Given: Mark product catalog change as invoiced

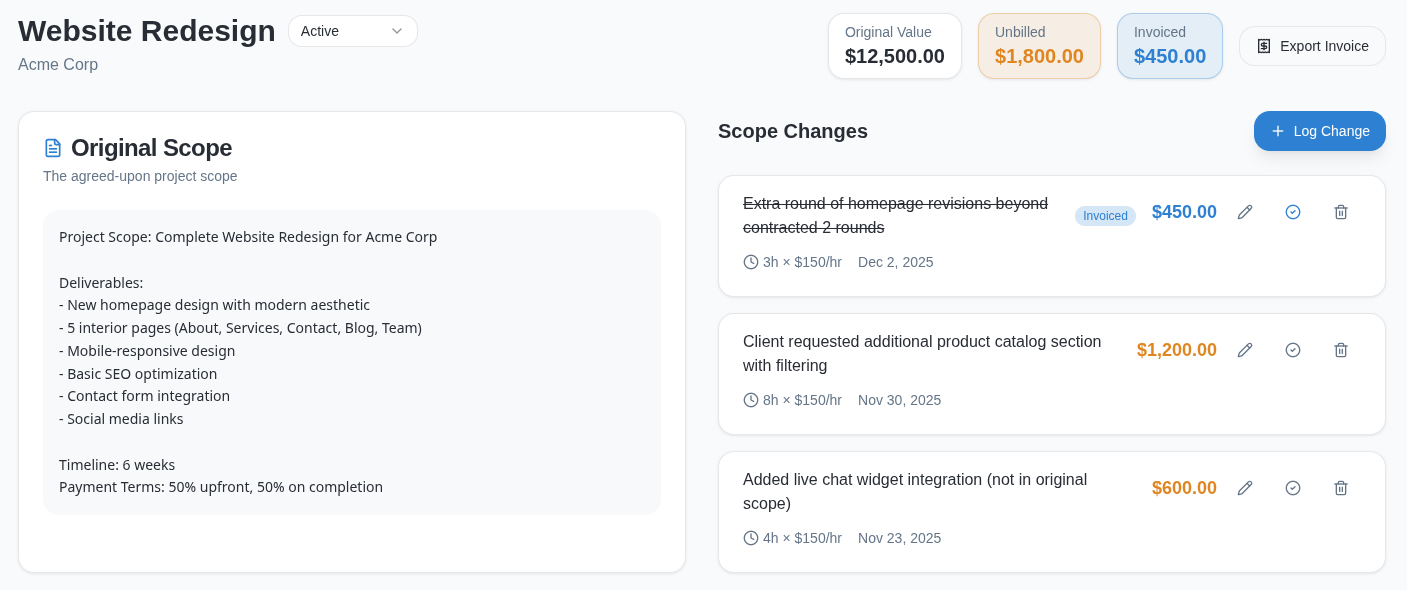Looking at the screenshot, I should [1293, 350].
